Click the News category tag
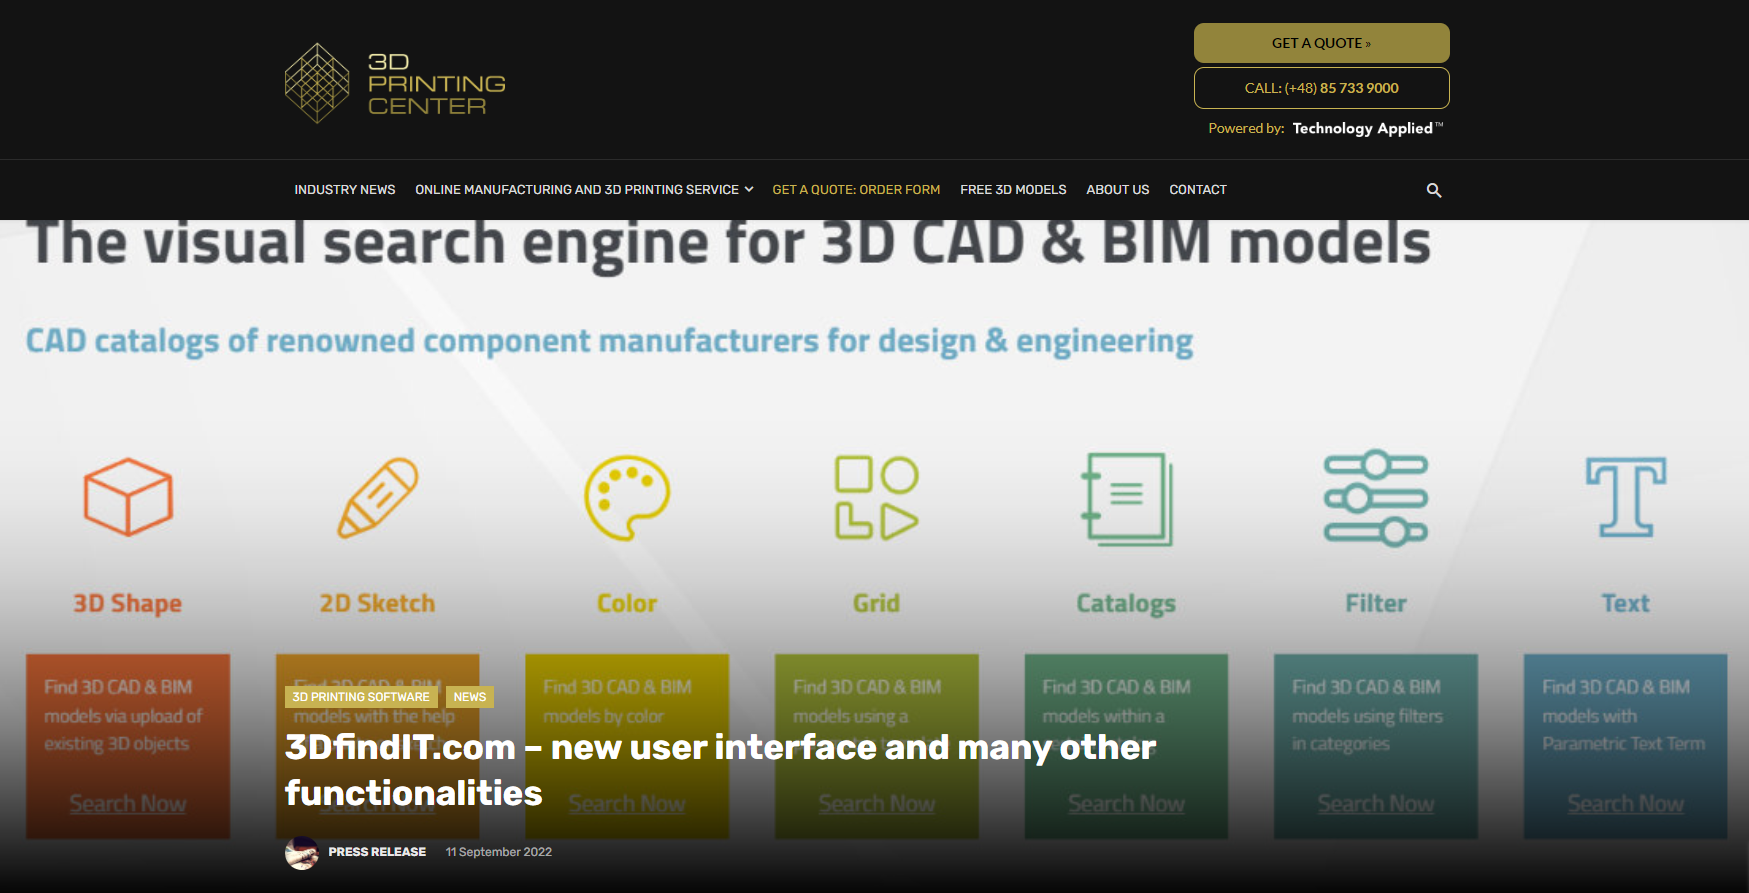1749x893 pixels. 470,697
